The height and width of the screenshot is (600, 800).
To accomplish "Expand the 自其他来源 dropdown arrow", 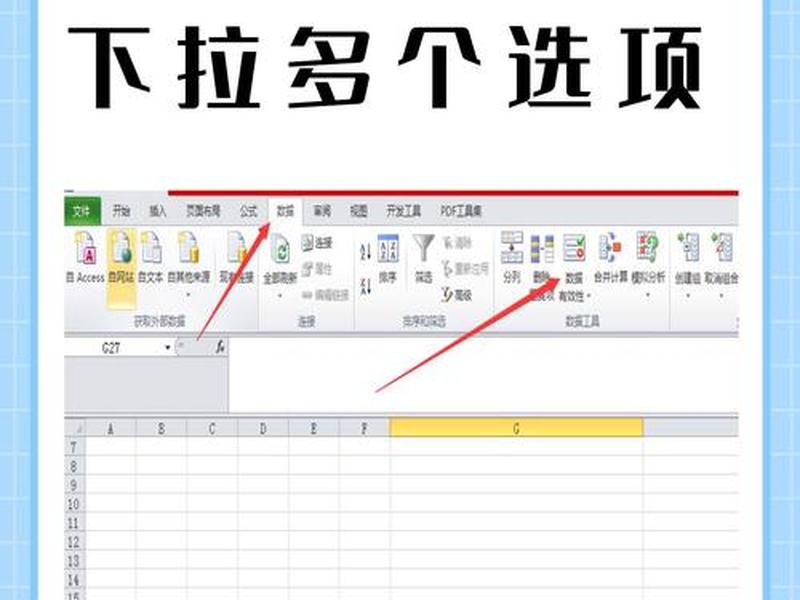I will tap(188, 295).
